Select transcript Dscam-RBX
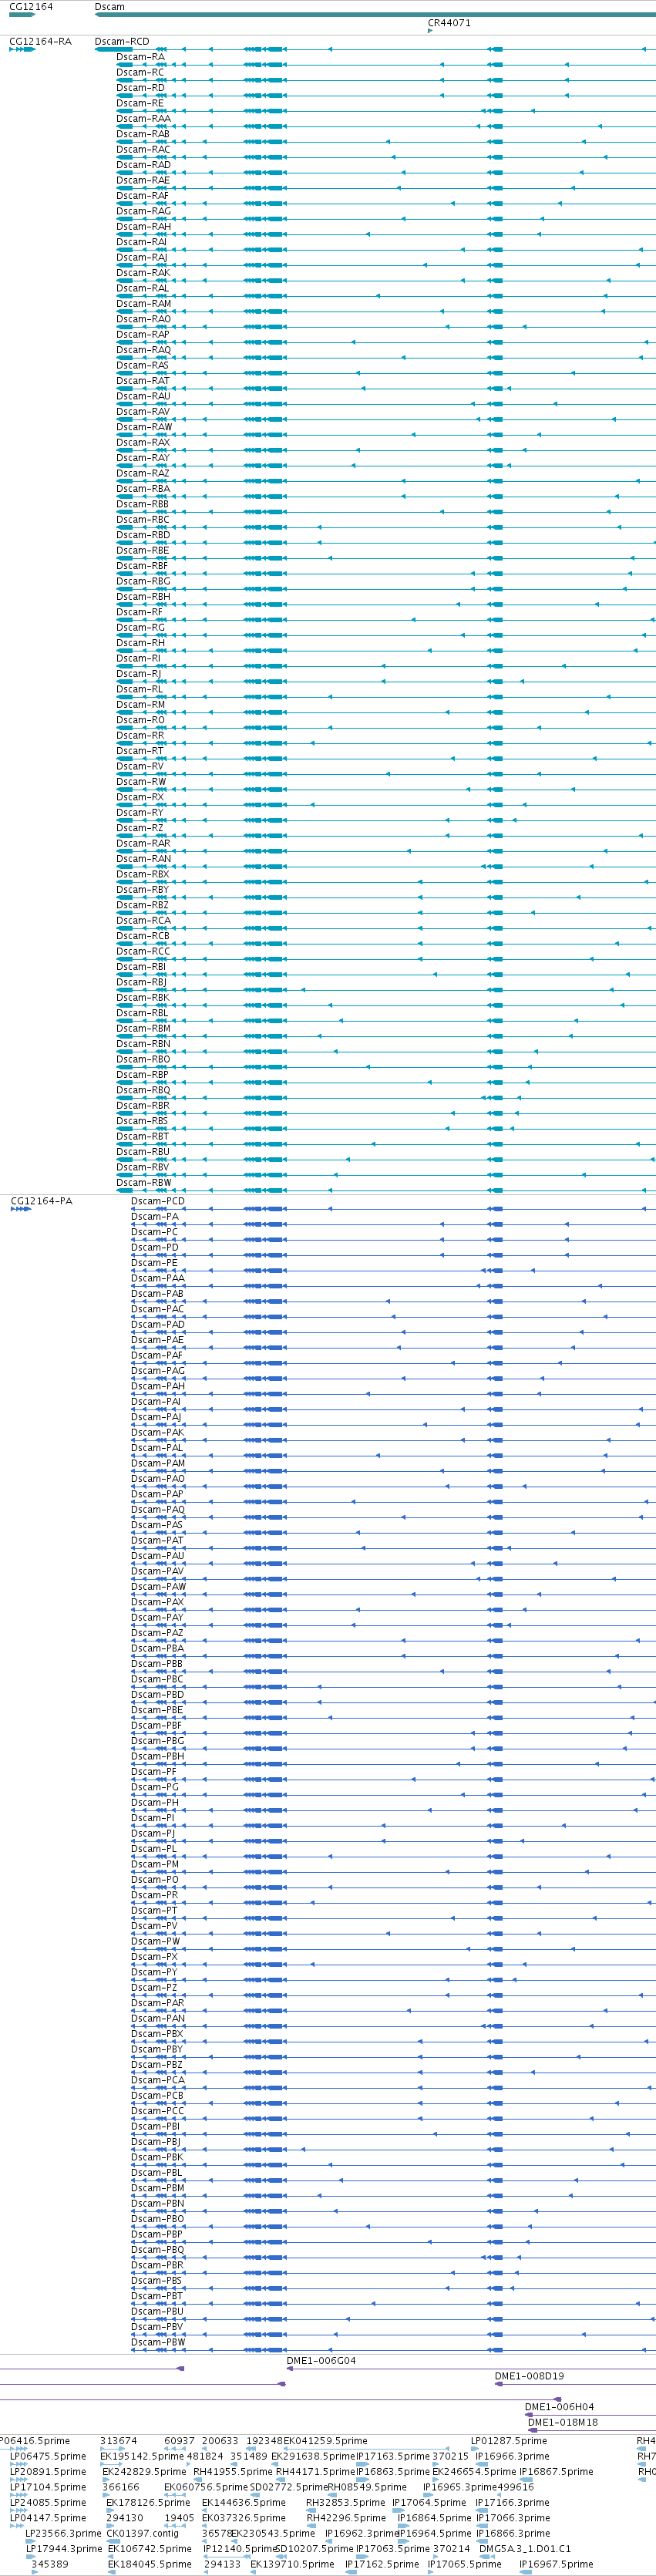656x2576 pixels. pyautogui.click(x=143, y=874)
